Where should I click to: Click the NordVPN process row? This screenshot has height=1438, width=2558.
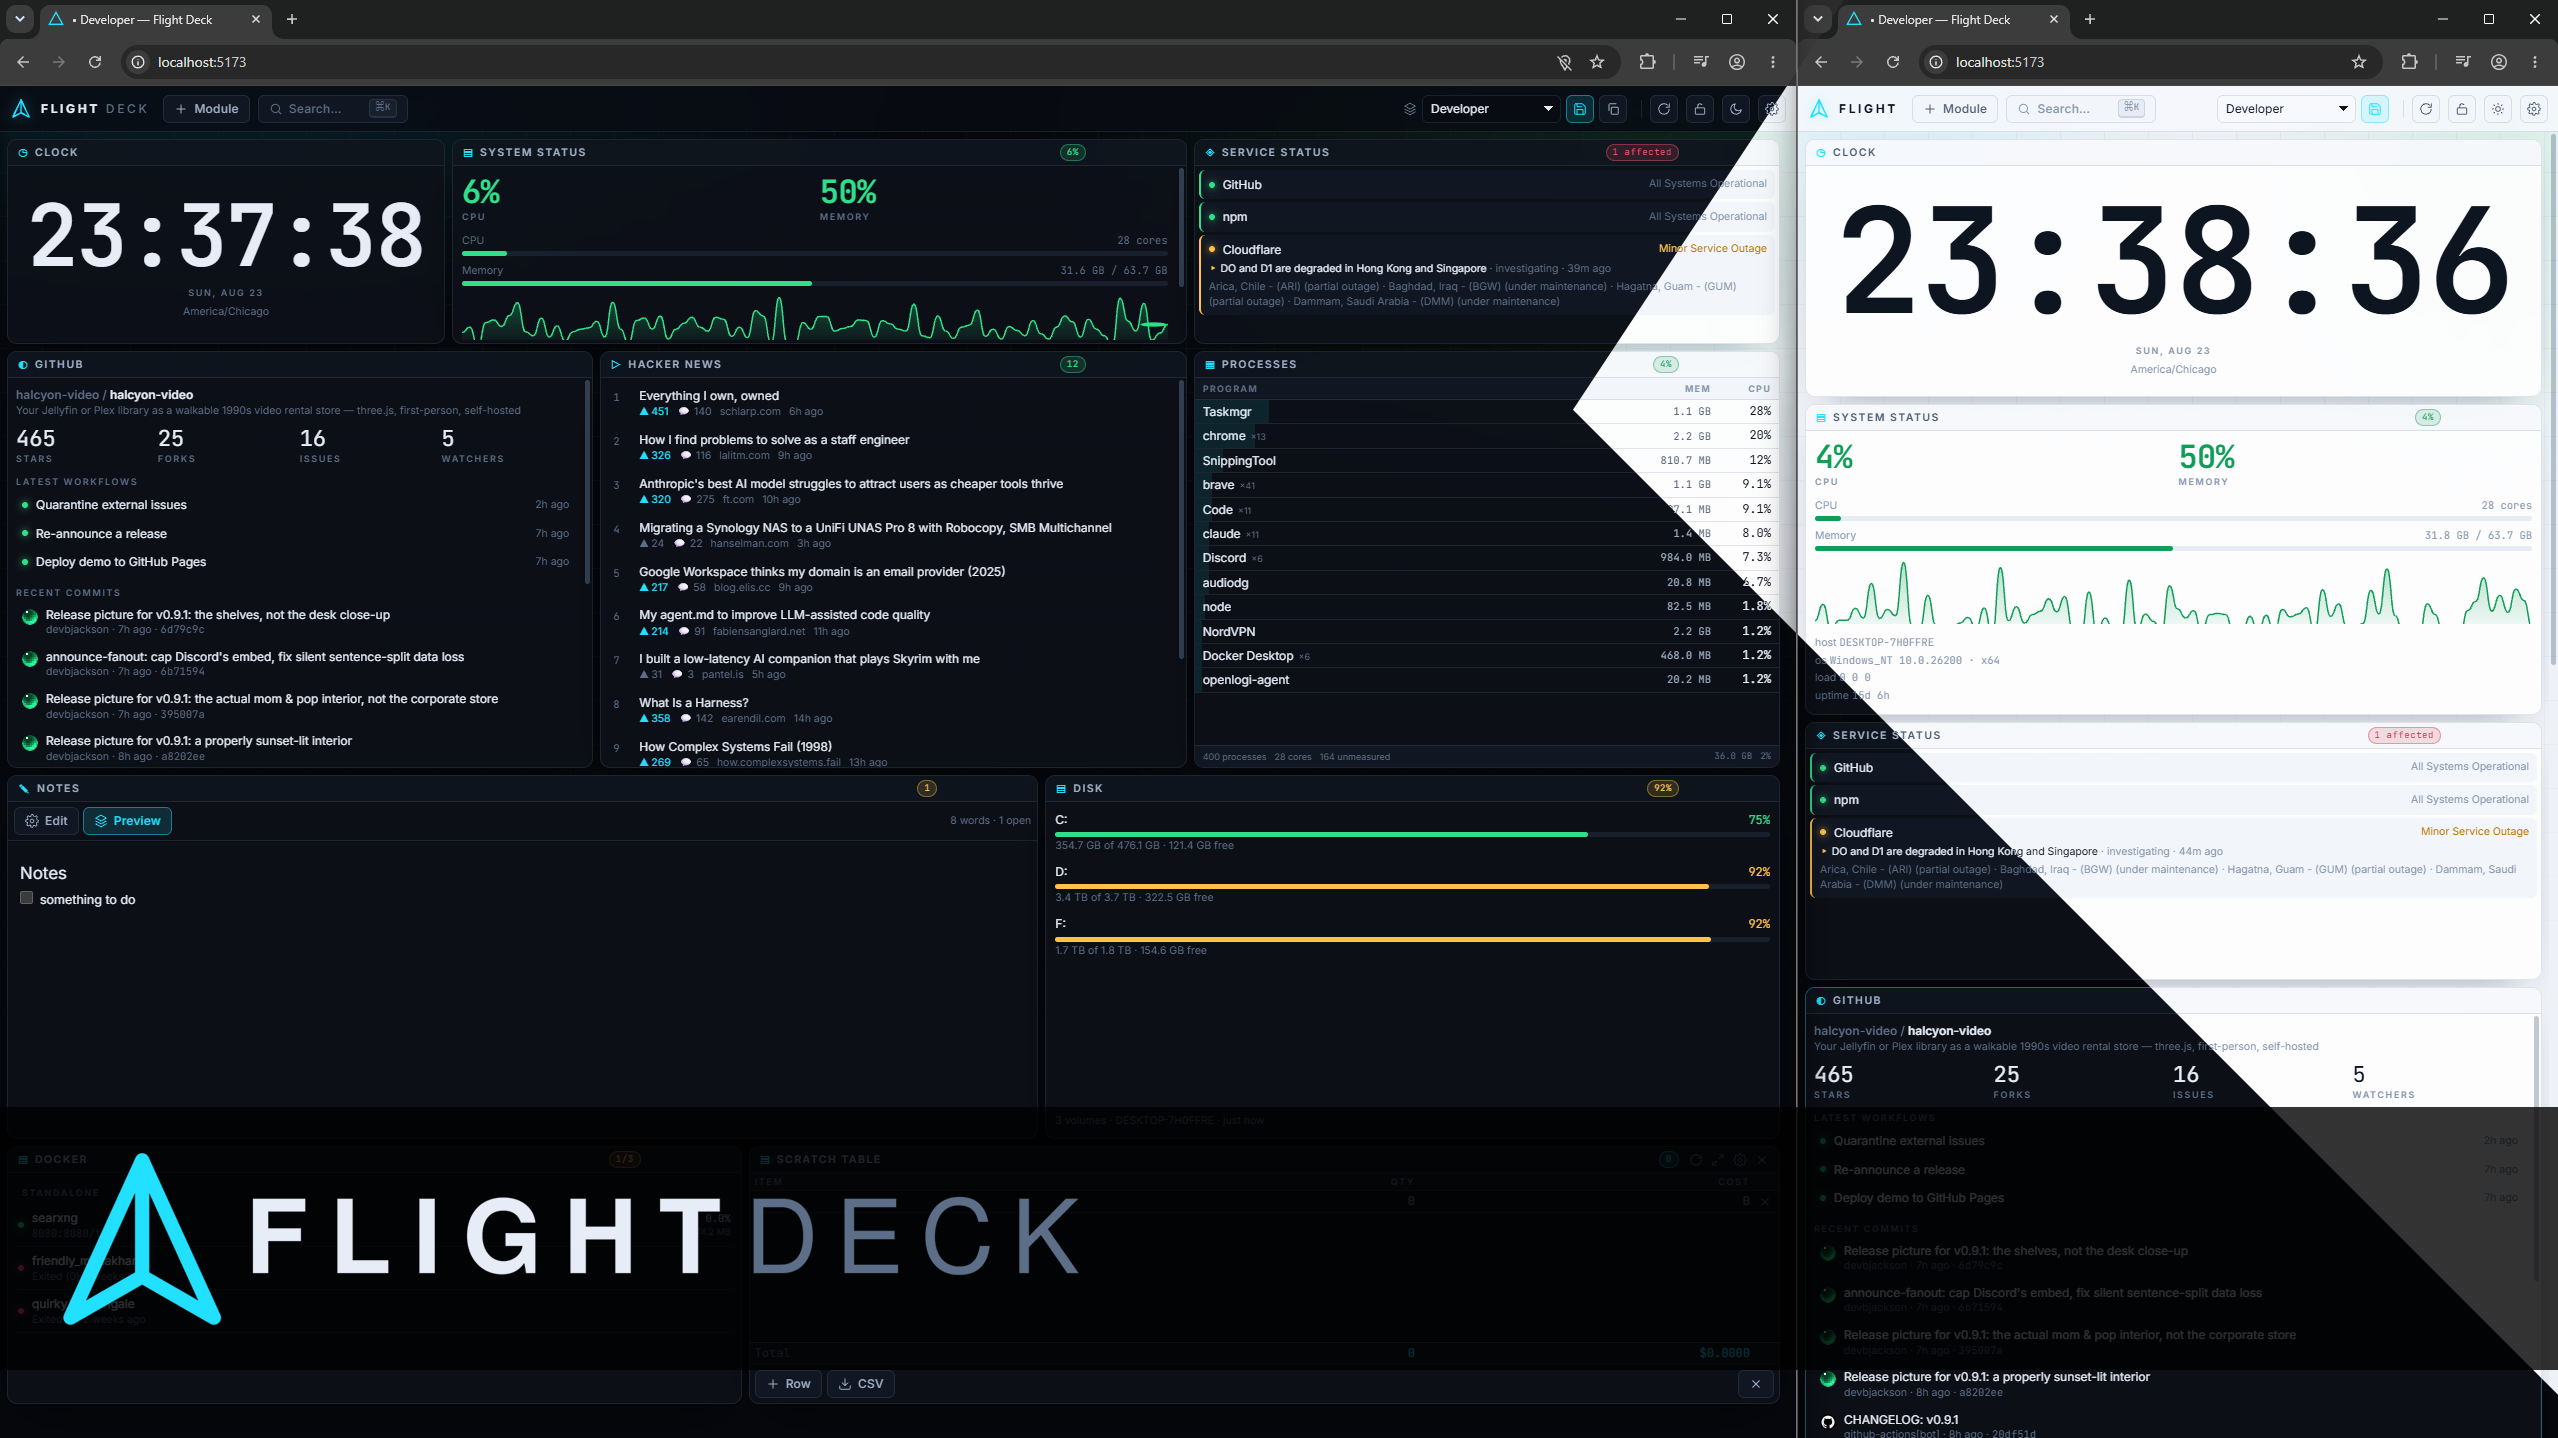(1487, 632)
